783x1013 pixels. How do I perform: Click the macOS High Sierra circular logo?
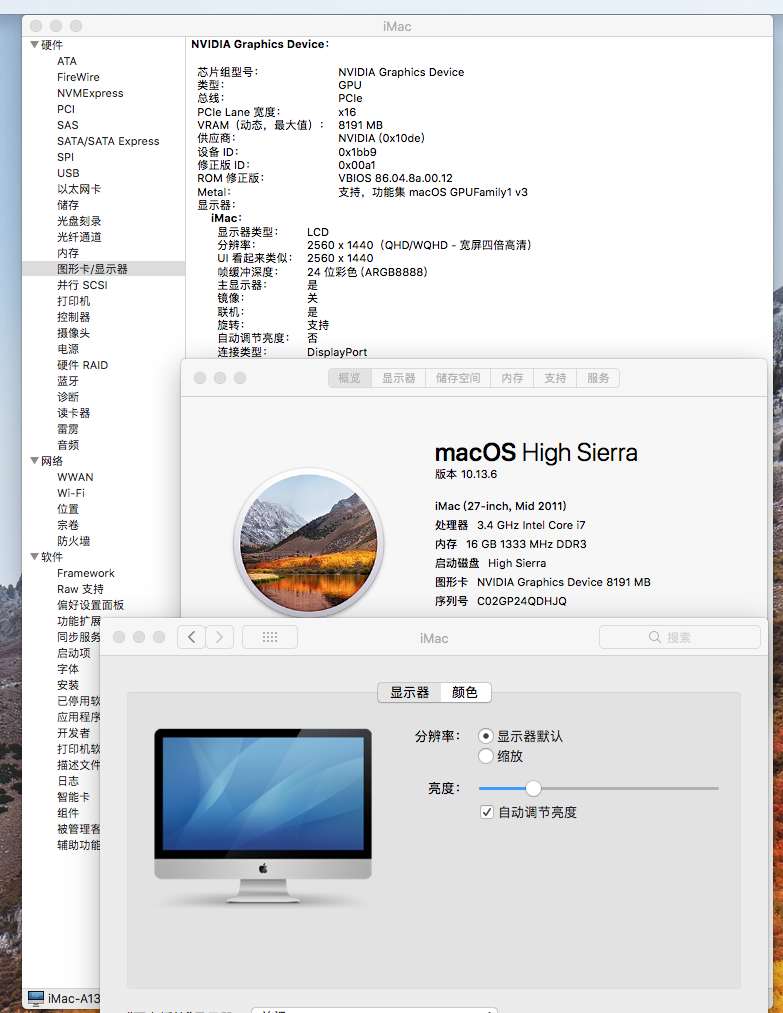click(309, 543)
